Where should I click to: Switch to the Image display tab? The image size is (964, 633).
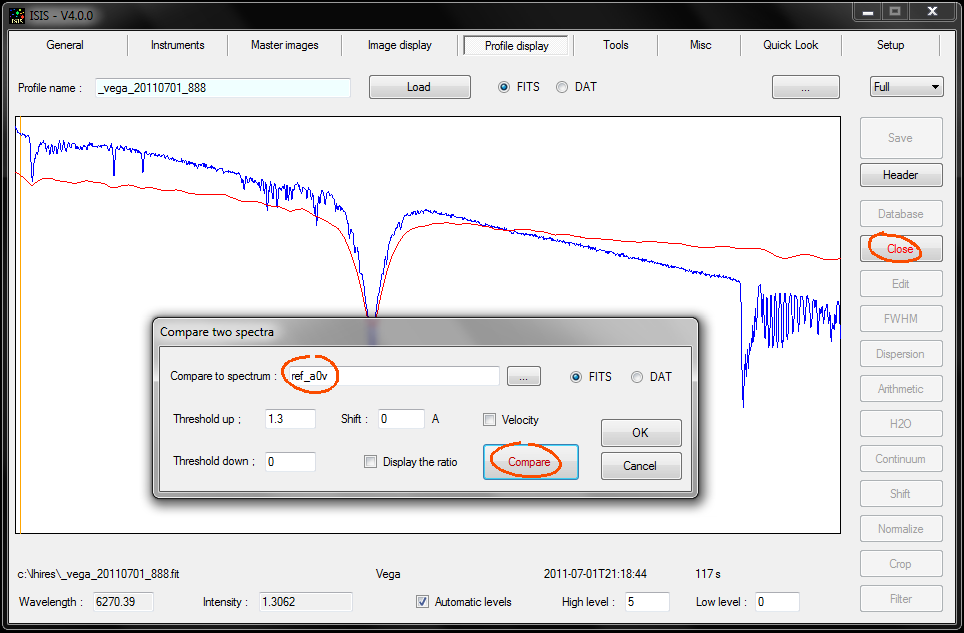(400, 45)
